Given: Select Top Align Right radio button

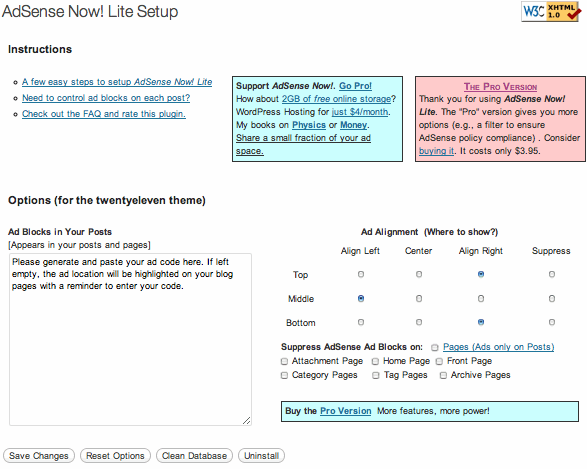Looking at the screenshot, I should click(481, 274).
